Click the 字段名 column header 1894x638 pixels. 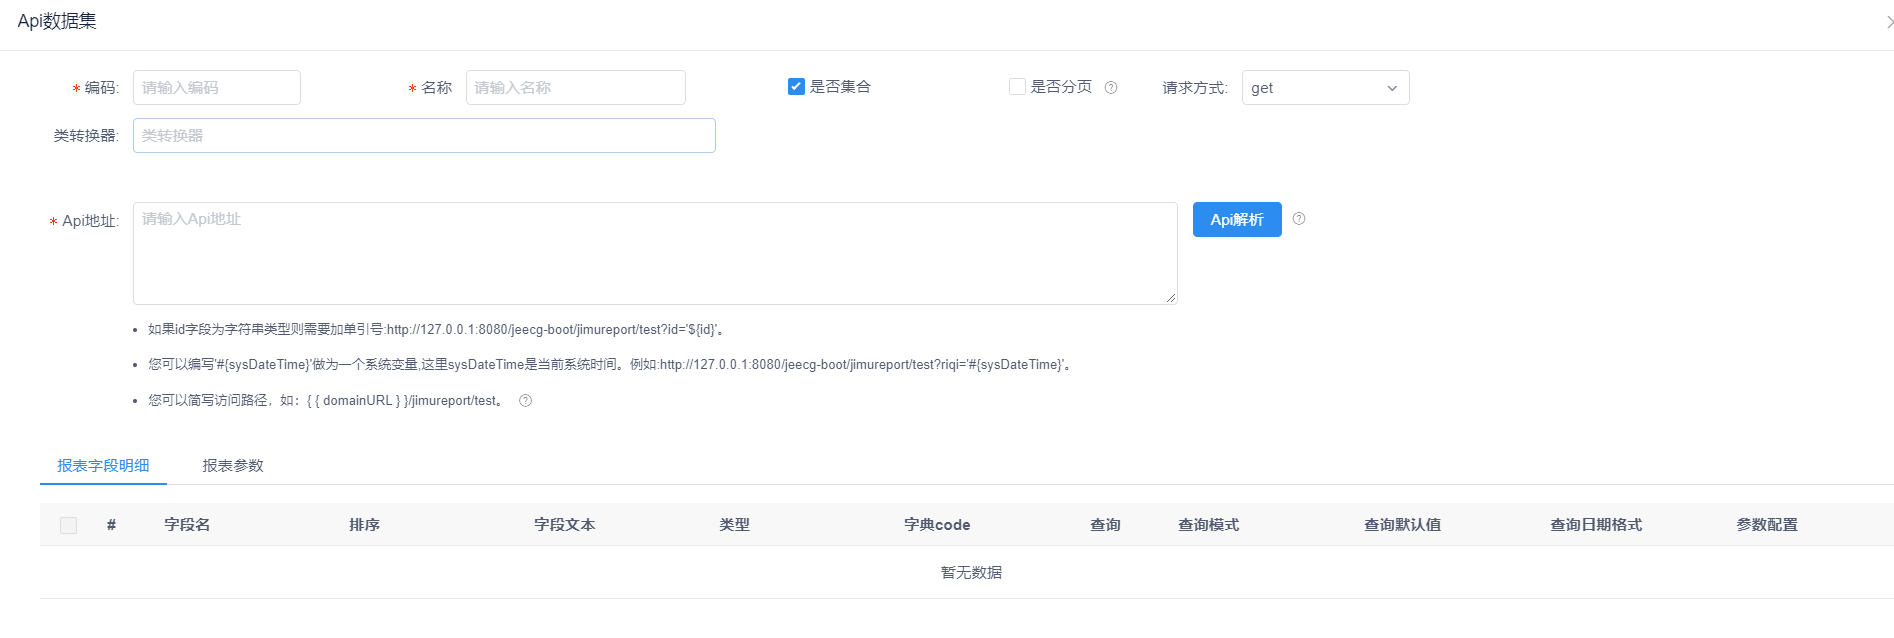187,524
